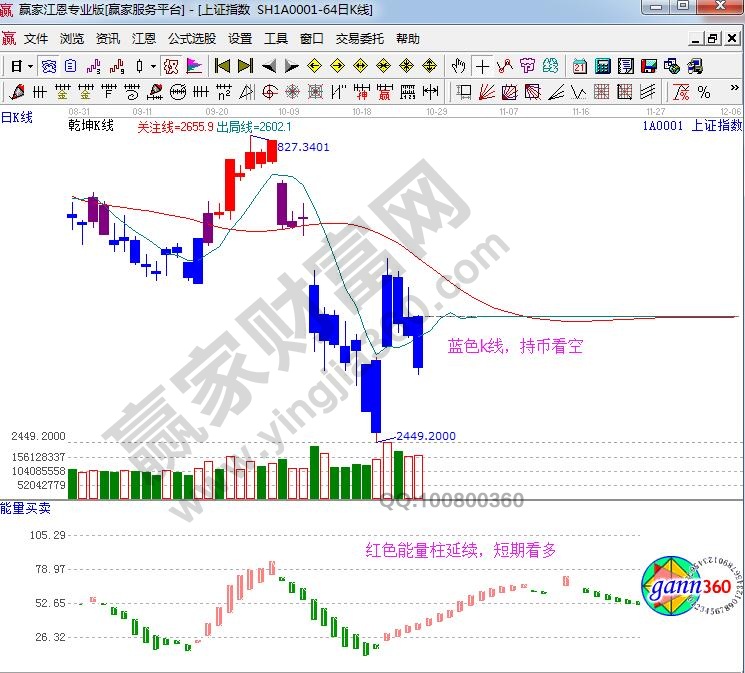Open the 公式选股 menu
The image size is (745, 673).
(192, 39)
